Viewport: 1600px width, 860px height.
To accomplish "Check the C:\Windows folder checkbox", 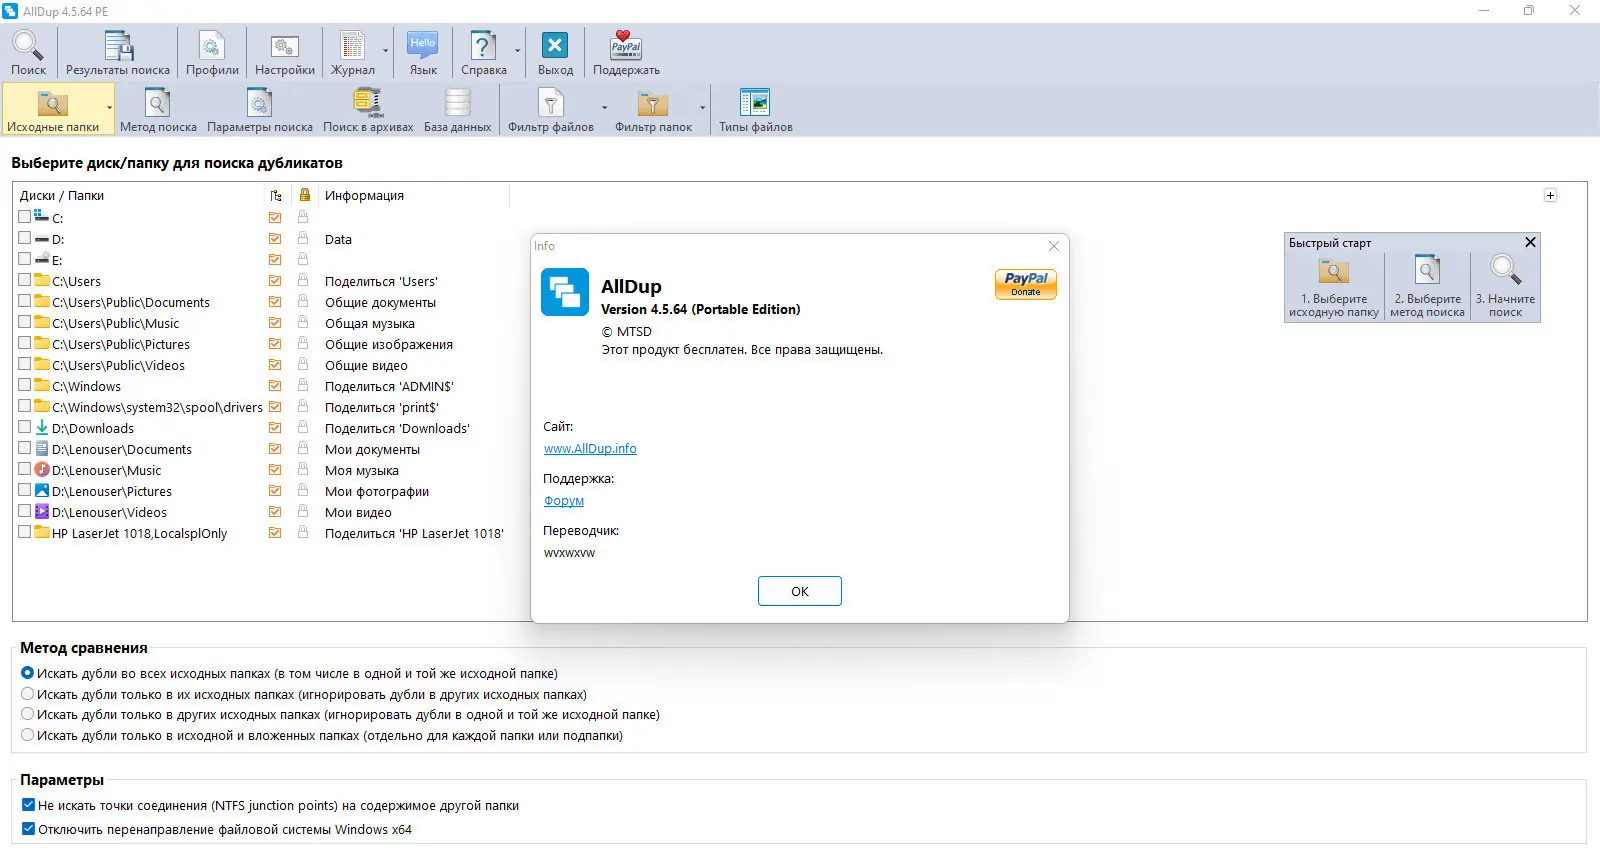I will [25, 385].
